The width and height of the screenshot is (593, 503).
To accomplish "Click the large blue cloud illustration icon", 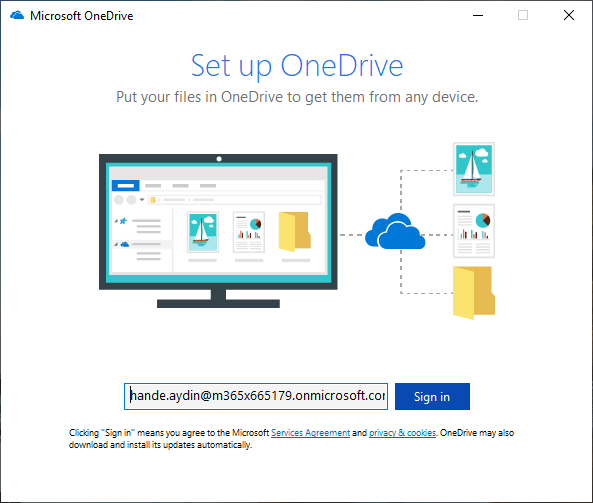I will 395,231.
